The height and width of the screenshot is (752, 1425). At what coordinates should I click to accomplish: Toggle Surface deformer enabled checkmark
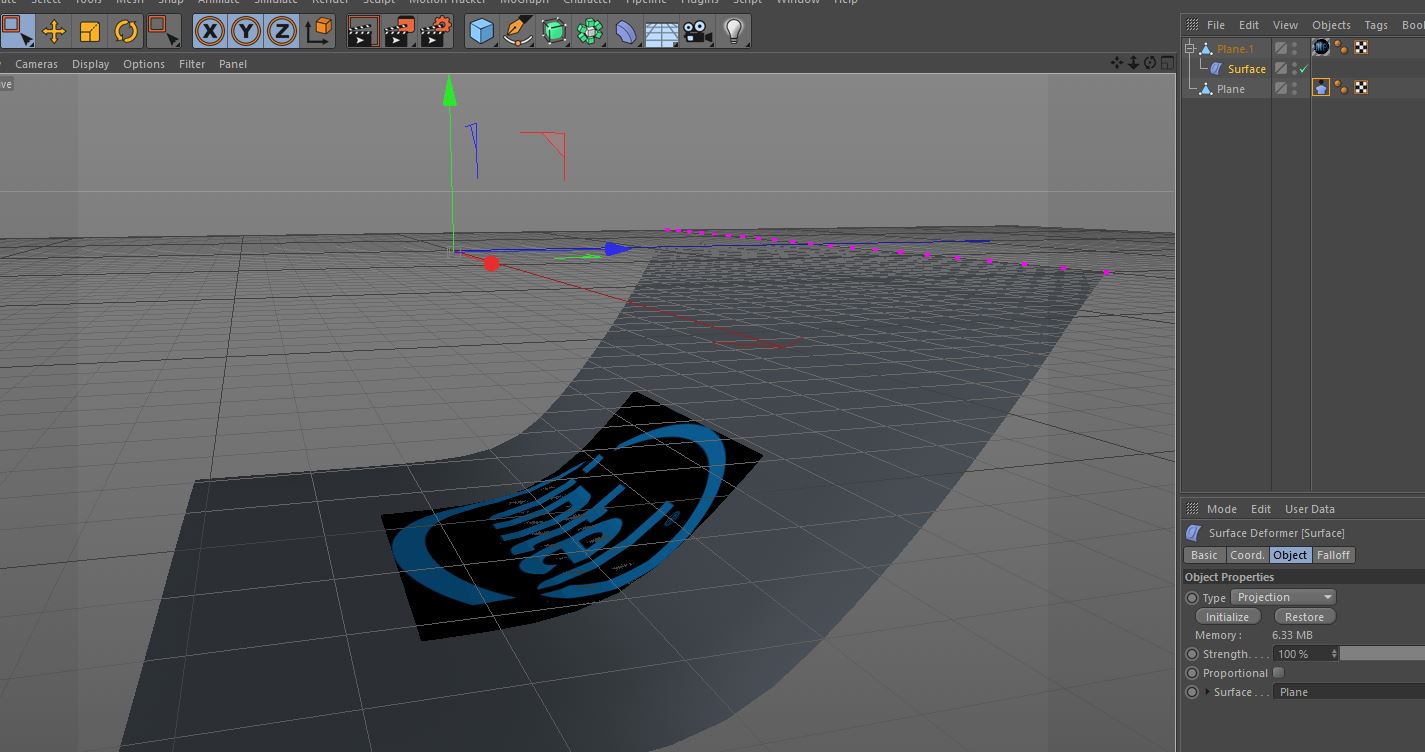(1303, 69)
